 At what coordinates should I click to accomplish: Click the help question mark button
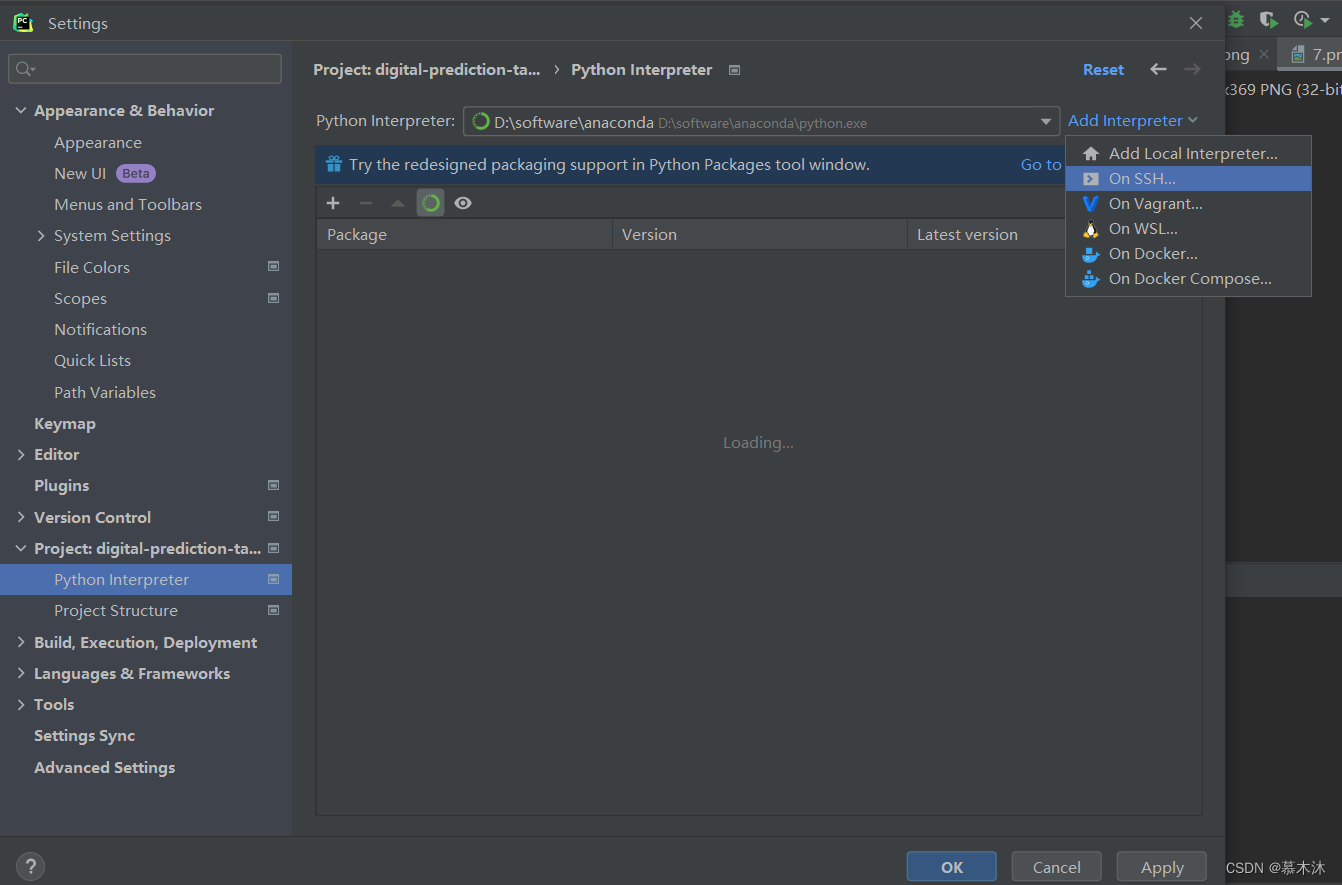coord(30,866)
